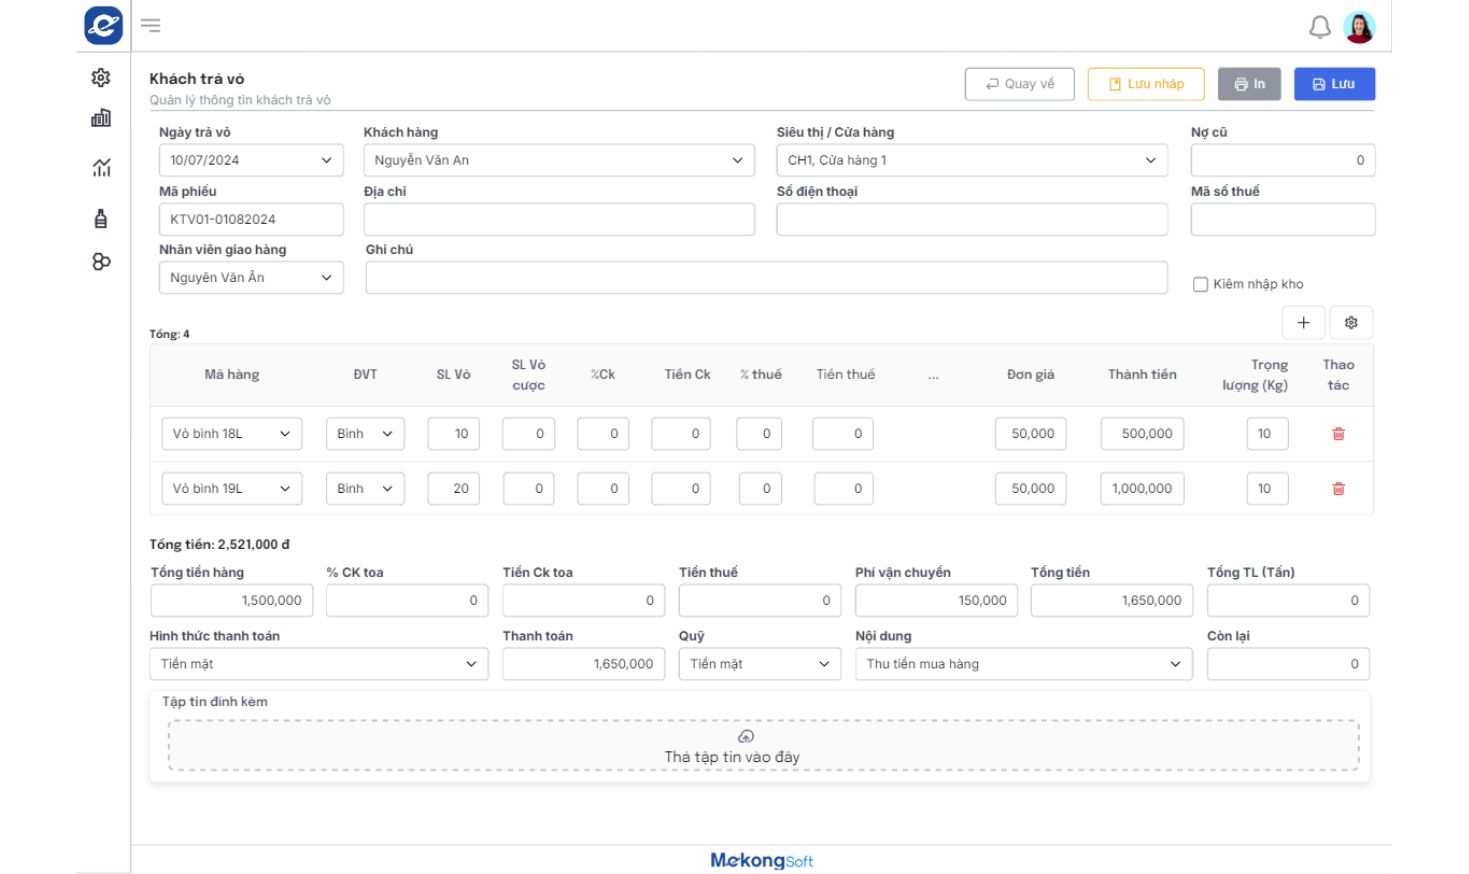
Task: Click the plus icon to add row
Action: pos(1303,323)
